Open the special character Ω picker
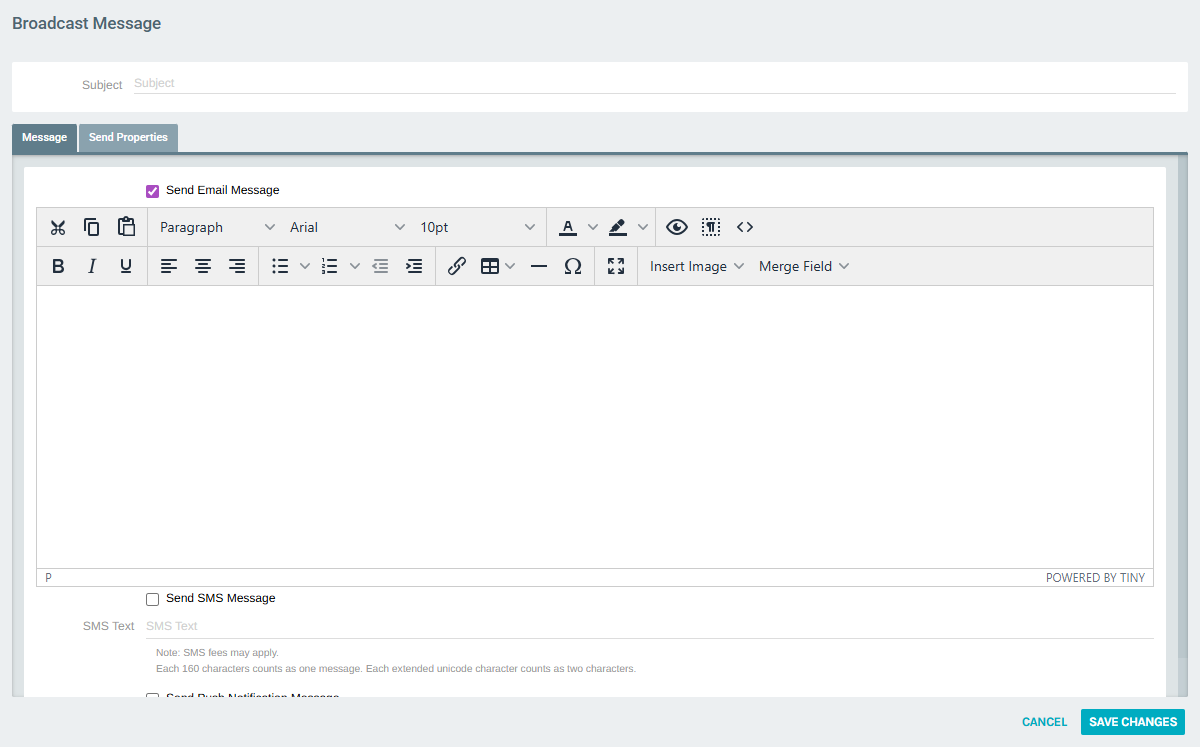This screenshot has width=1200, height=747. tap(573, 266)
